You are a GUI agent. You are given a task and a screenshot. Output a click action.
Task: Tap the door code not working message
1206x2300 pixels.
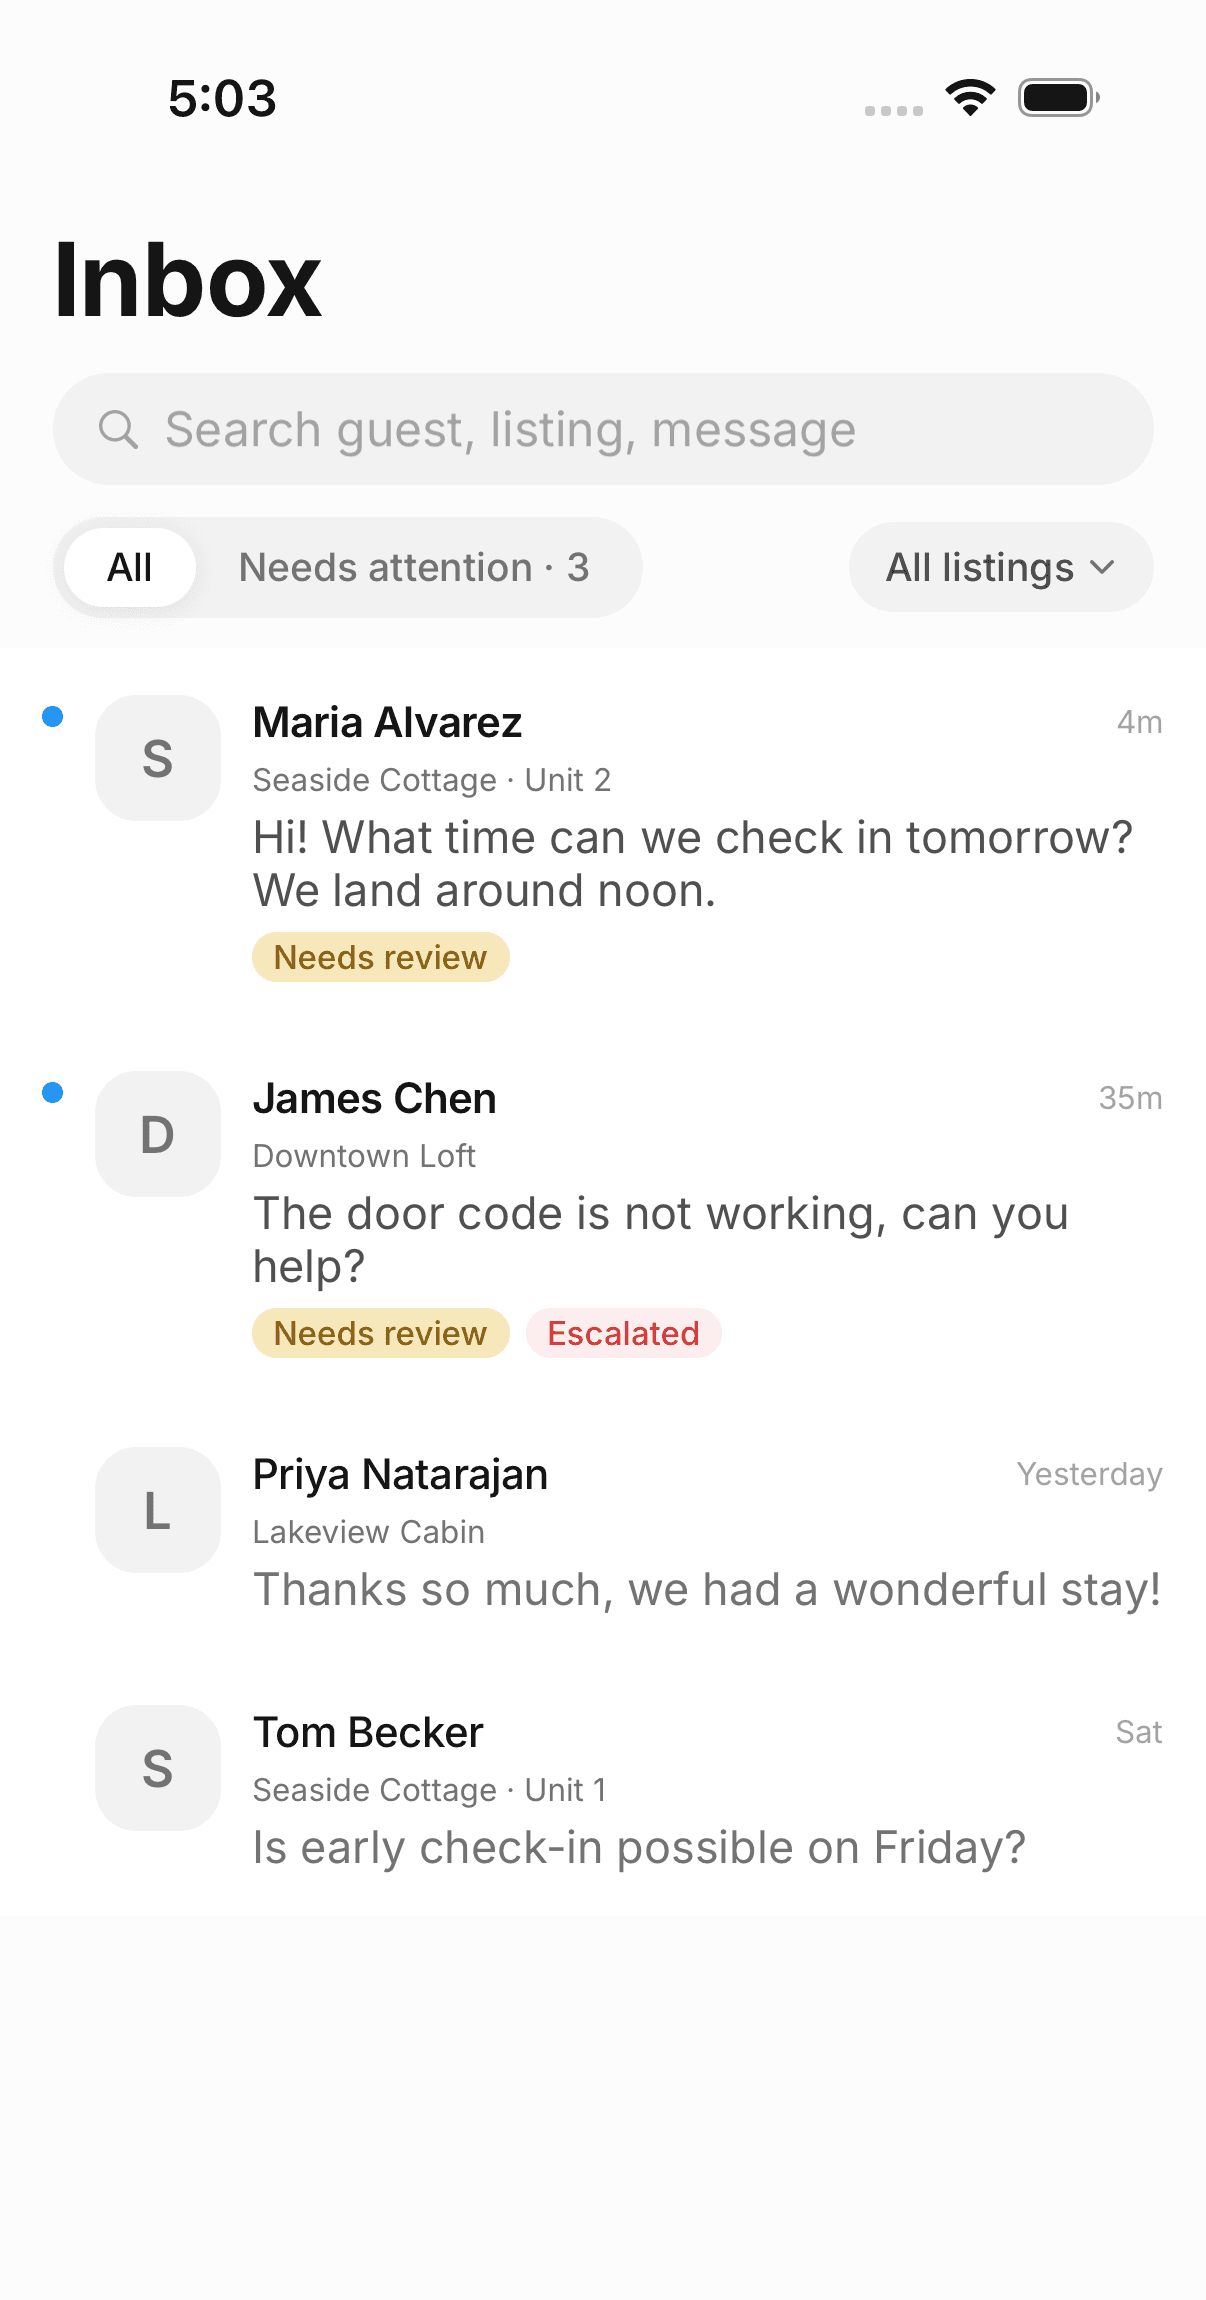click(661, 1240)
